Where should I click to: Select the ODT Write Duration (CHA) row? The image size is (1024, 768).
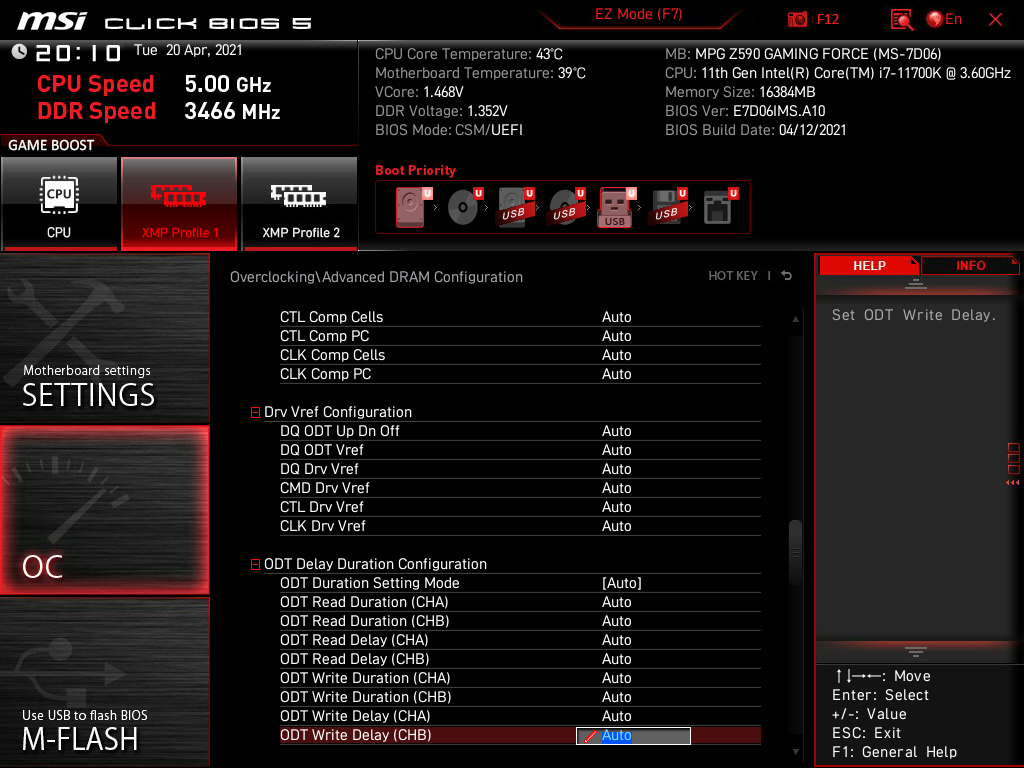[520, 678]
